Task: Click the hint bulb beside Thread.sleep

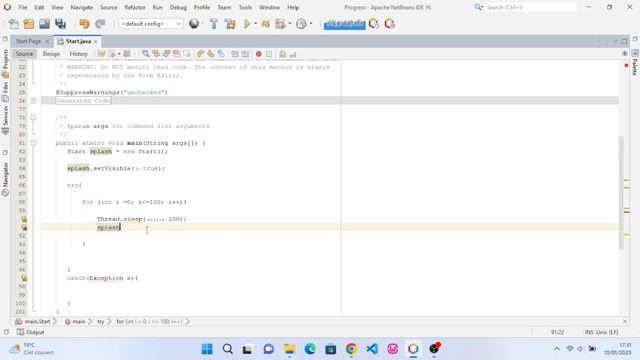Action: point(24,219)
